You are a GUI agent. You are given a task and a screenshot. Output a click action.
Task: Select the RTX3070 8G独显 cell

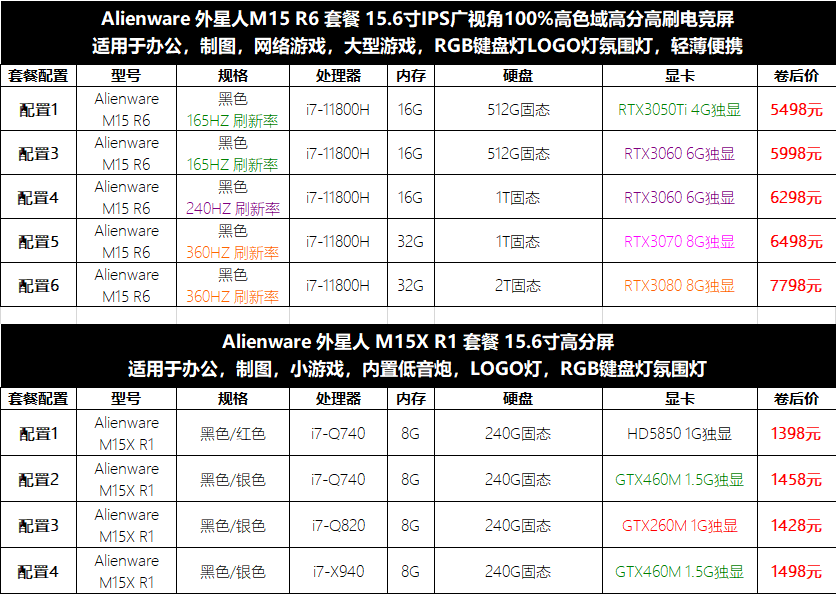coord(680,241)
